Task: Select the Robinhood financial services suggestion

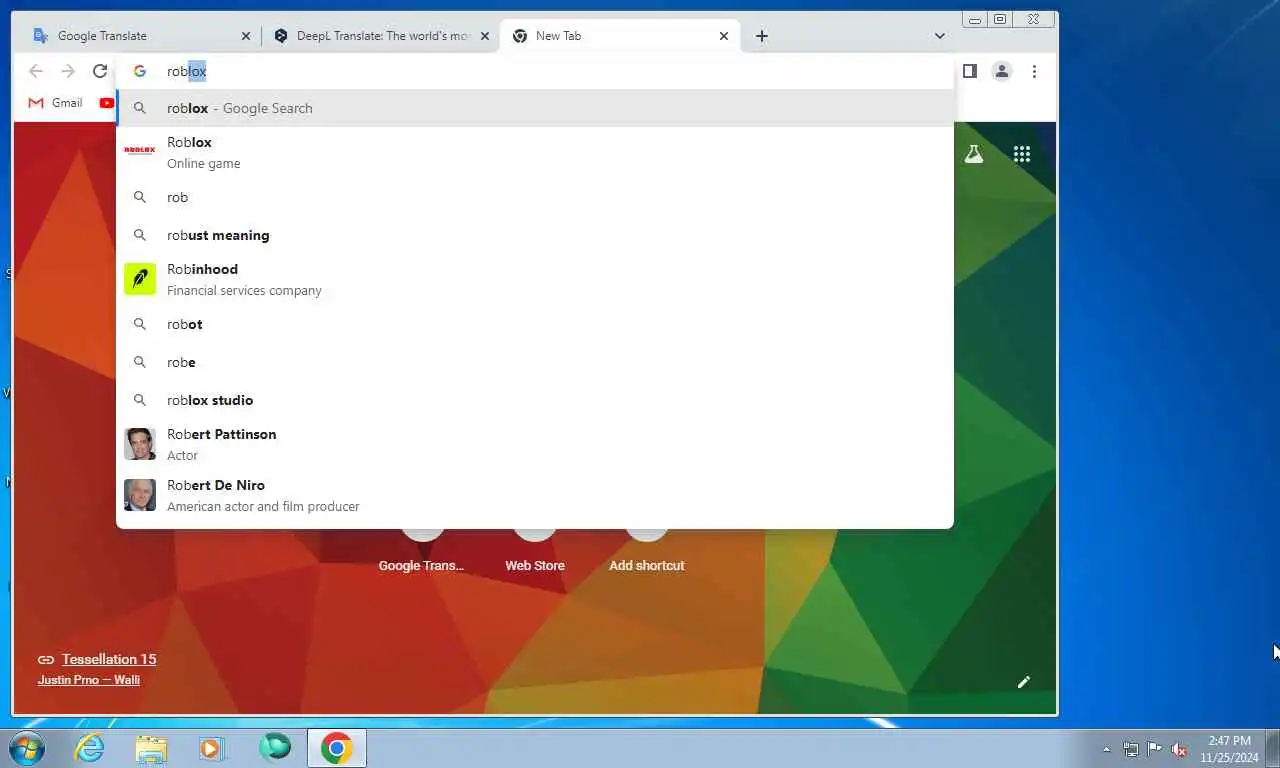Action: (535, 279)
